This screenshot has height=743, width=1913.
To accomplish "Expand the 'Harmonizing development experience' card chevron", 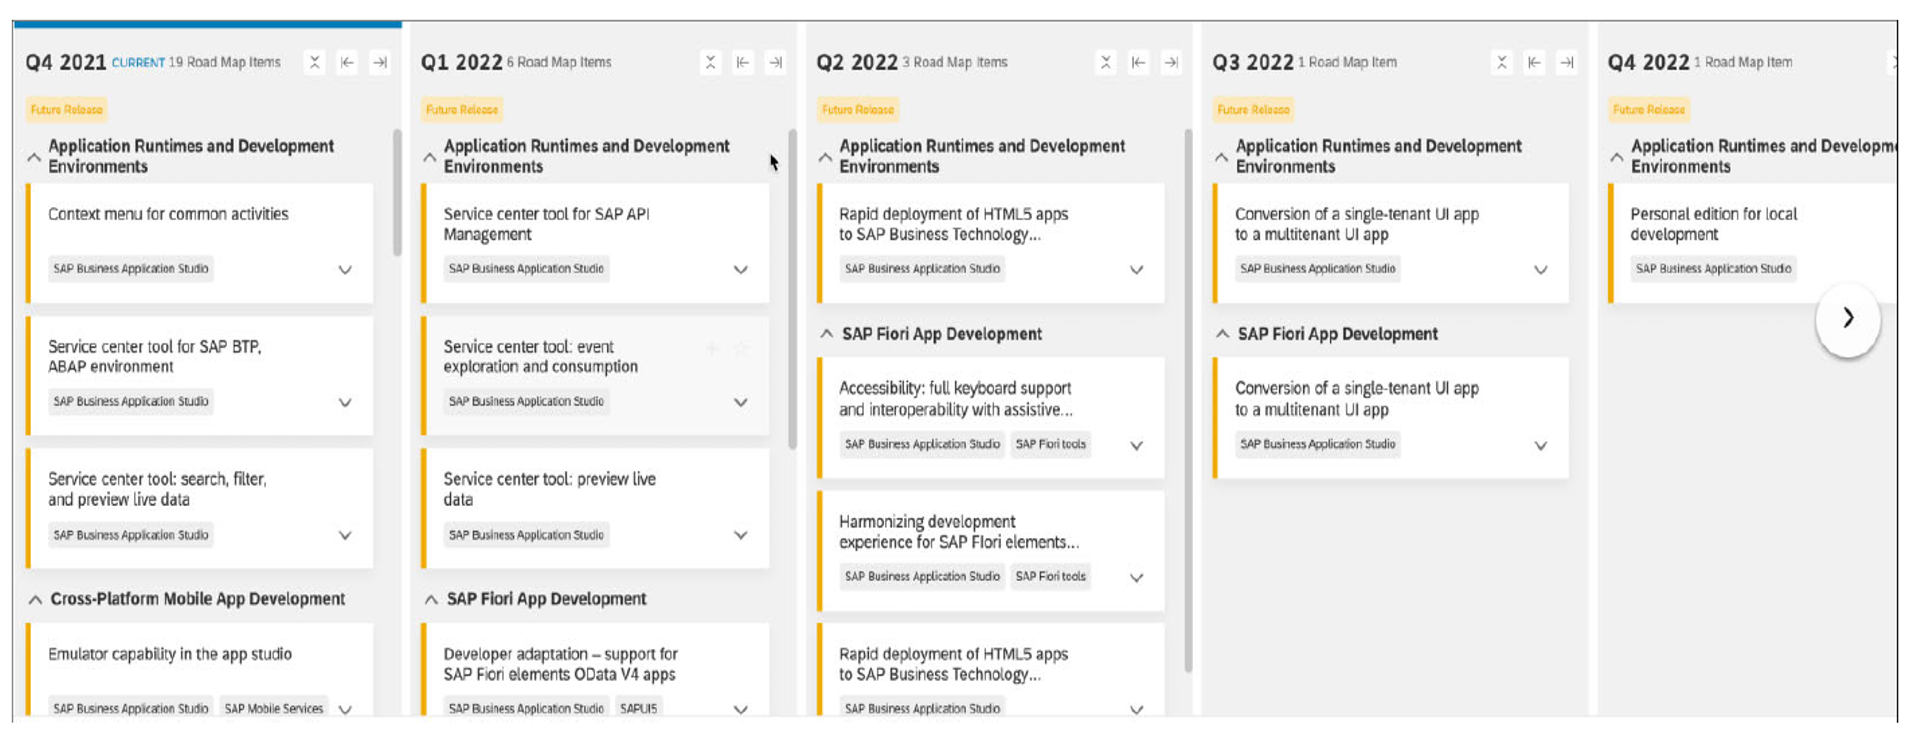I will [1137, 578].
